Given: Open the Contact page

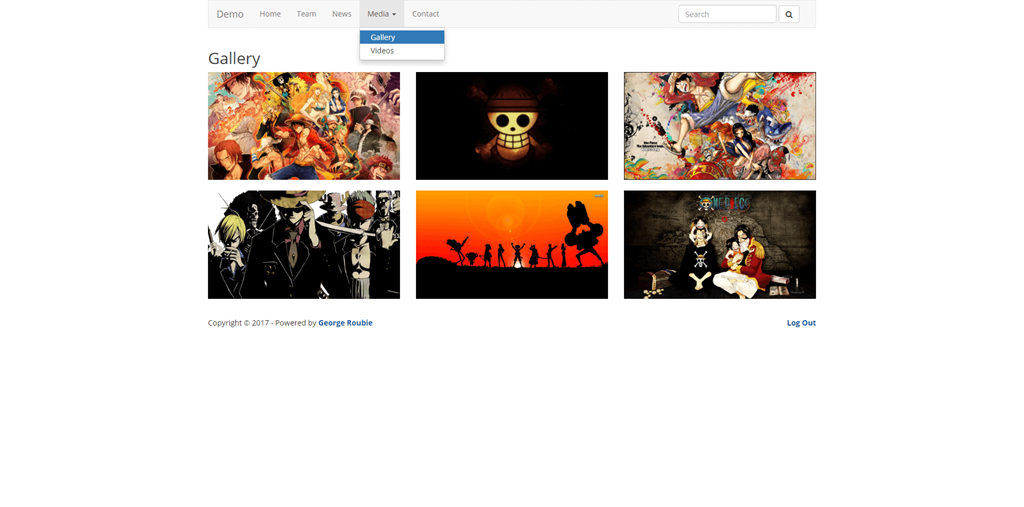Looking at the screenshot, I should [425, 14].
